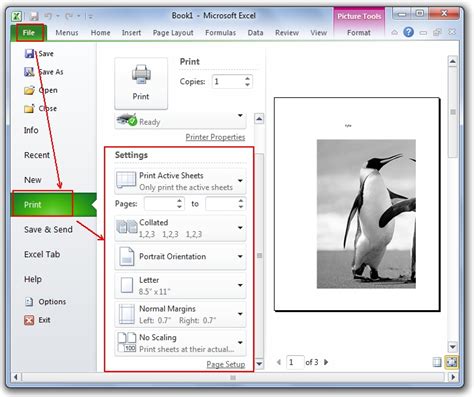Switch to the View tab
Viewport: 474px width, 397px height.
[318, 33]
